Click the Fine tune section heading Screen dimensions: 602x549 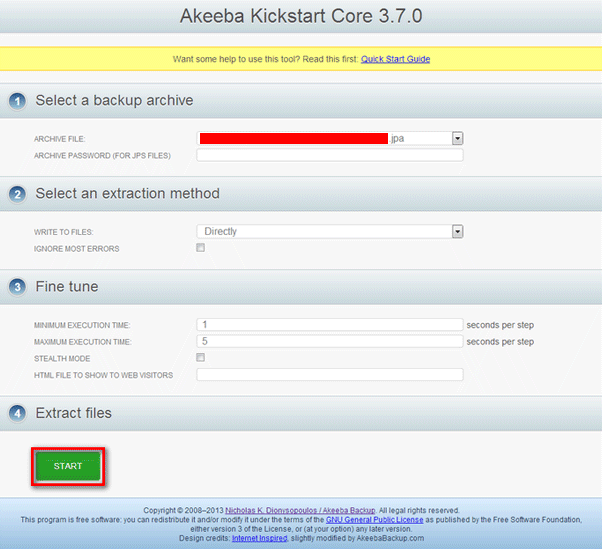[66, 287]
